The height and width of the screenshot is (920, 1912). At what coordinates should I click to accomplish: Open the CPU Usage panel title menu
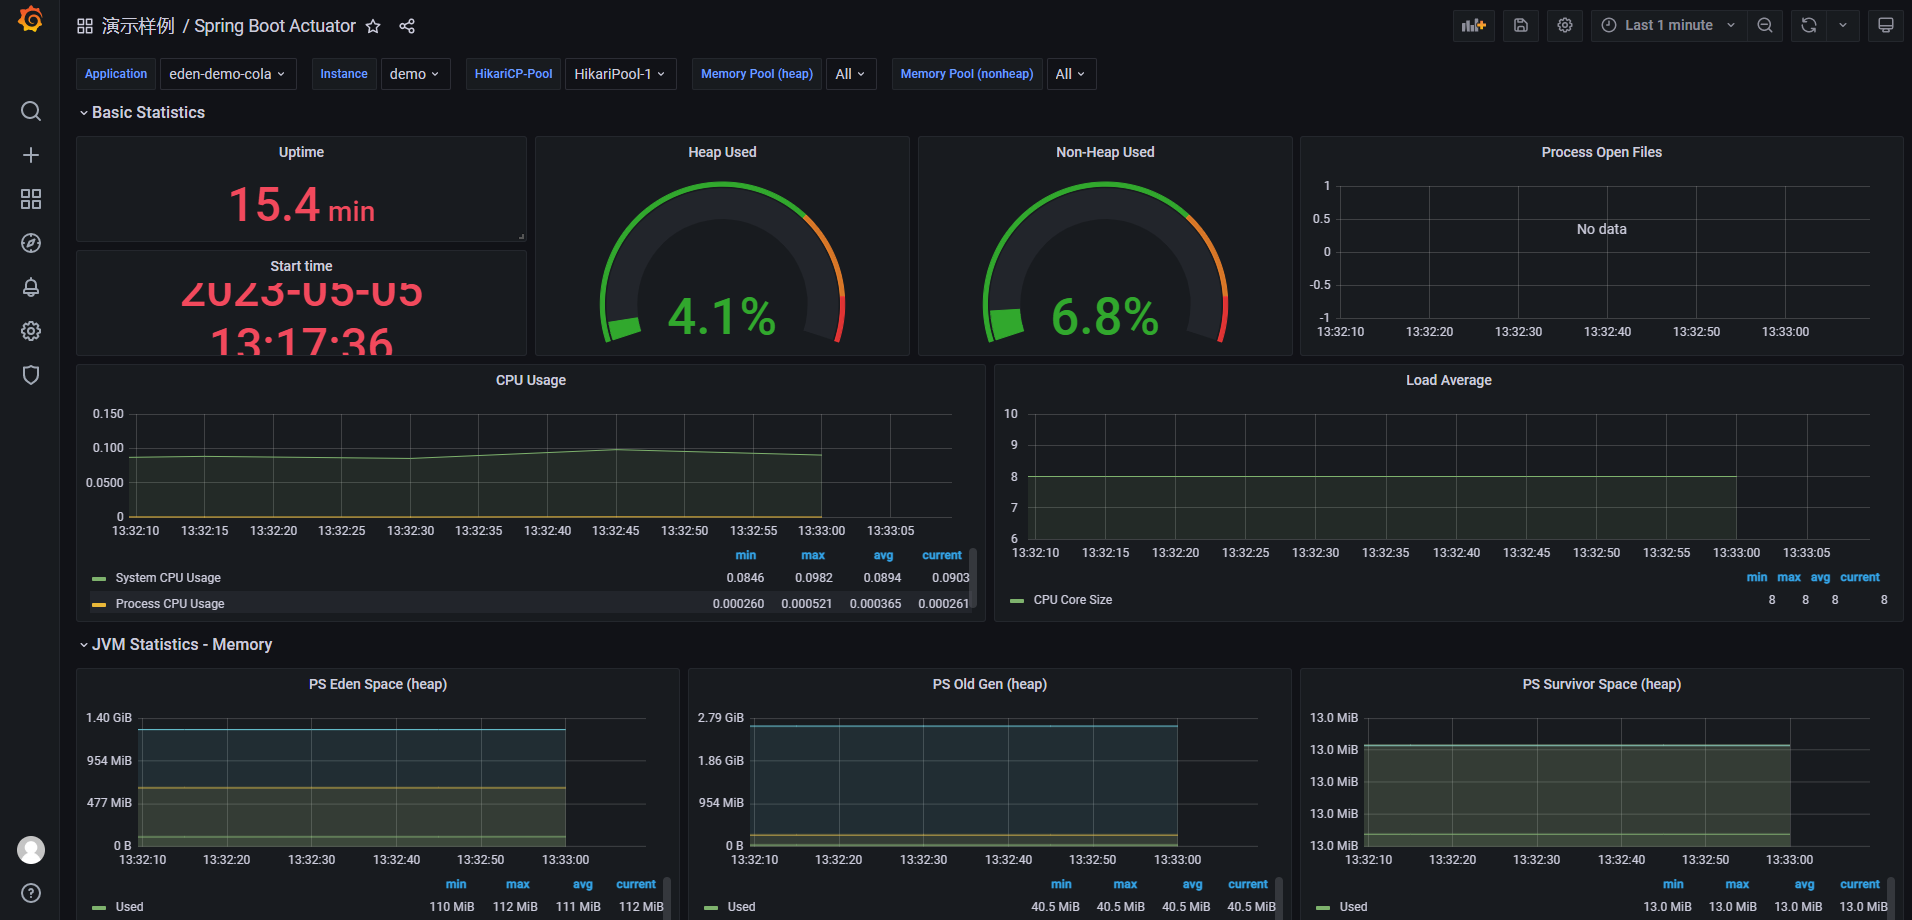tap(531, 380)
